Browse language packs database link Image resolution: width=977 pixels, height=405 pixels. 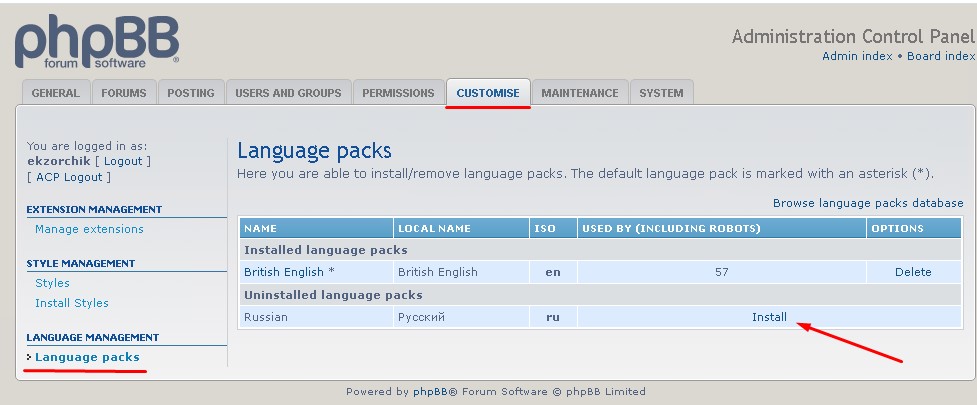pyautogui.click(x=868, y=203)
